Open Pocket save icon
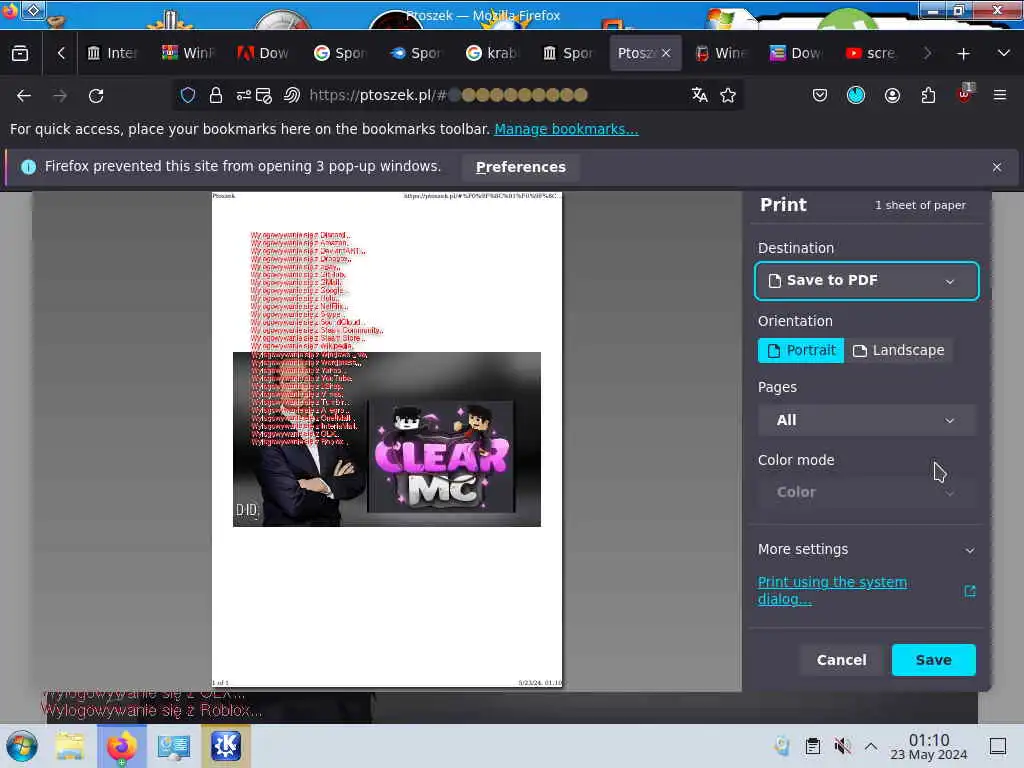The image size is (1024, 768). [820, 95]
